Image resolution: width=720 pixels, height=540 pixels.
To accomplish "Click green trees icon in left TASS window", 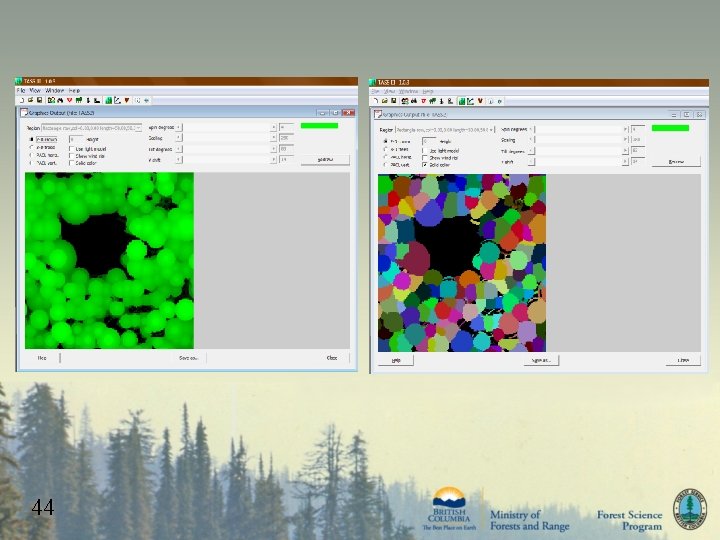I will 79,100.
